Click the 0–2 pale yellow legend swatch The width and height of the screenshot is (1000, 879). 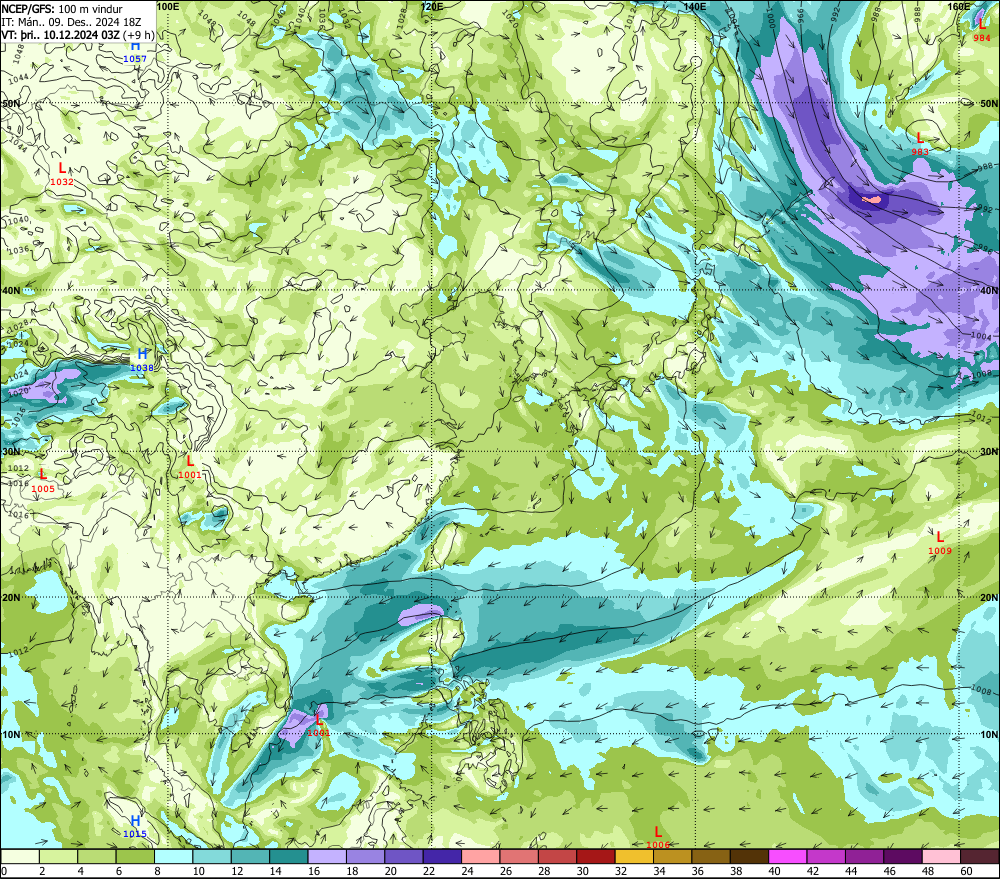coord(20,856)
